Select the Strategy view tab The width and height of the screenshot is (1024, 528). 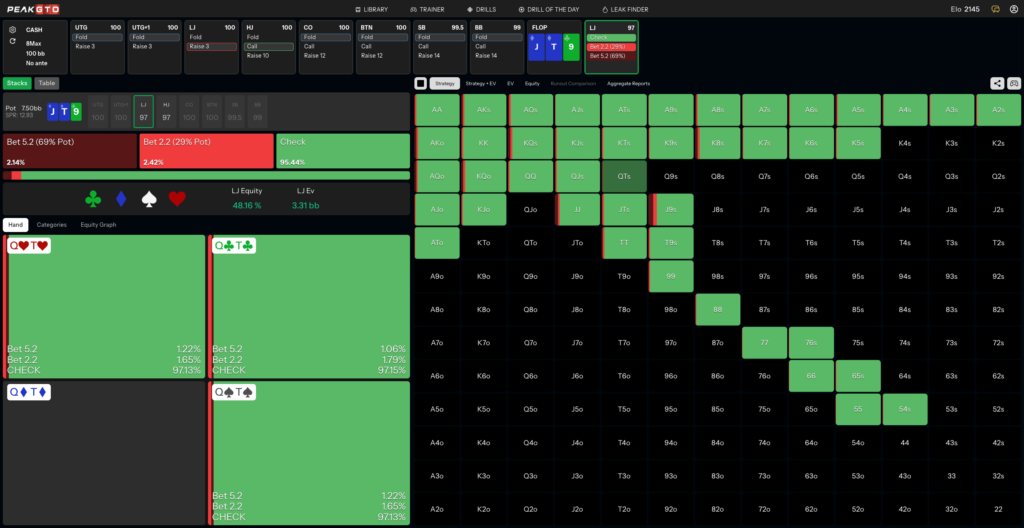[445, 84]
